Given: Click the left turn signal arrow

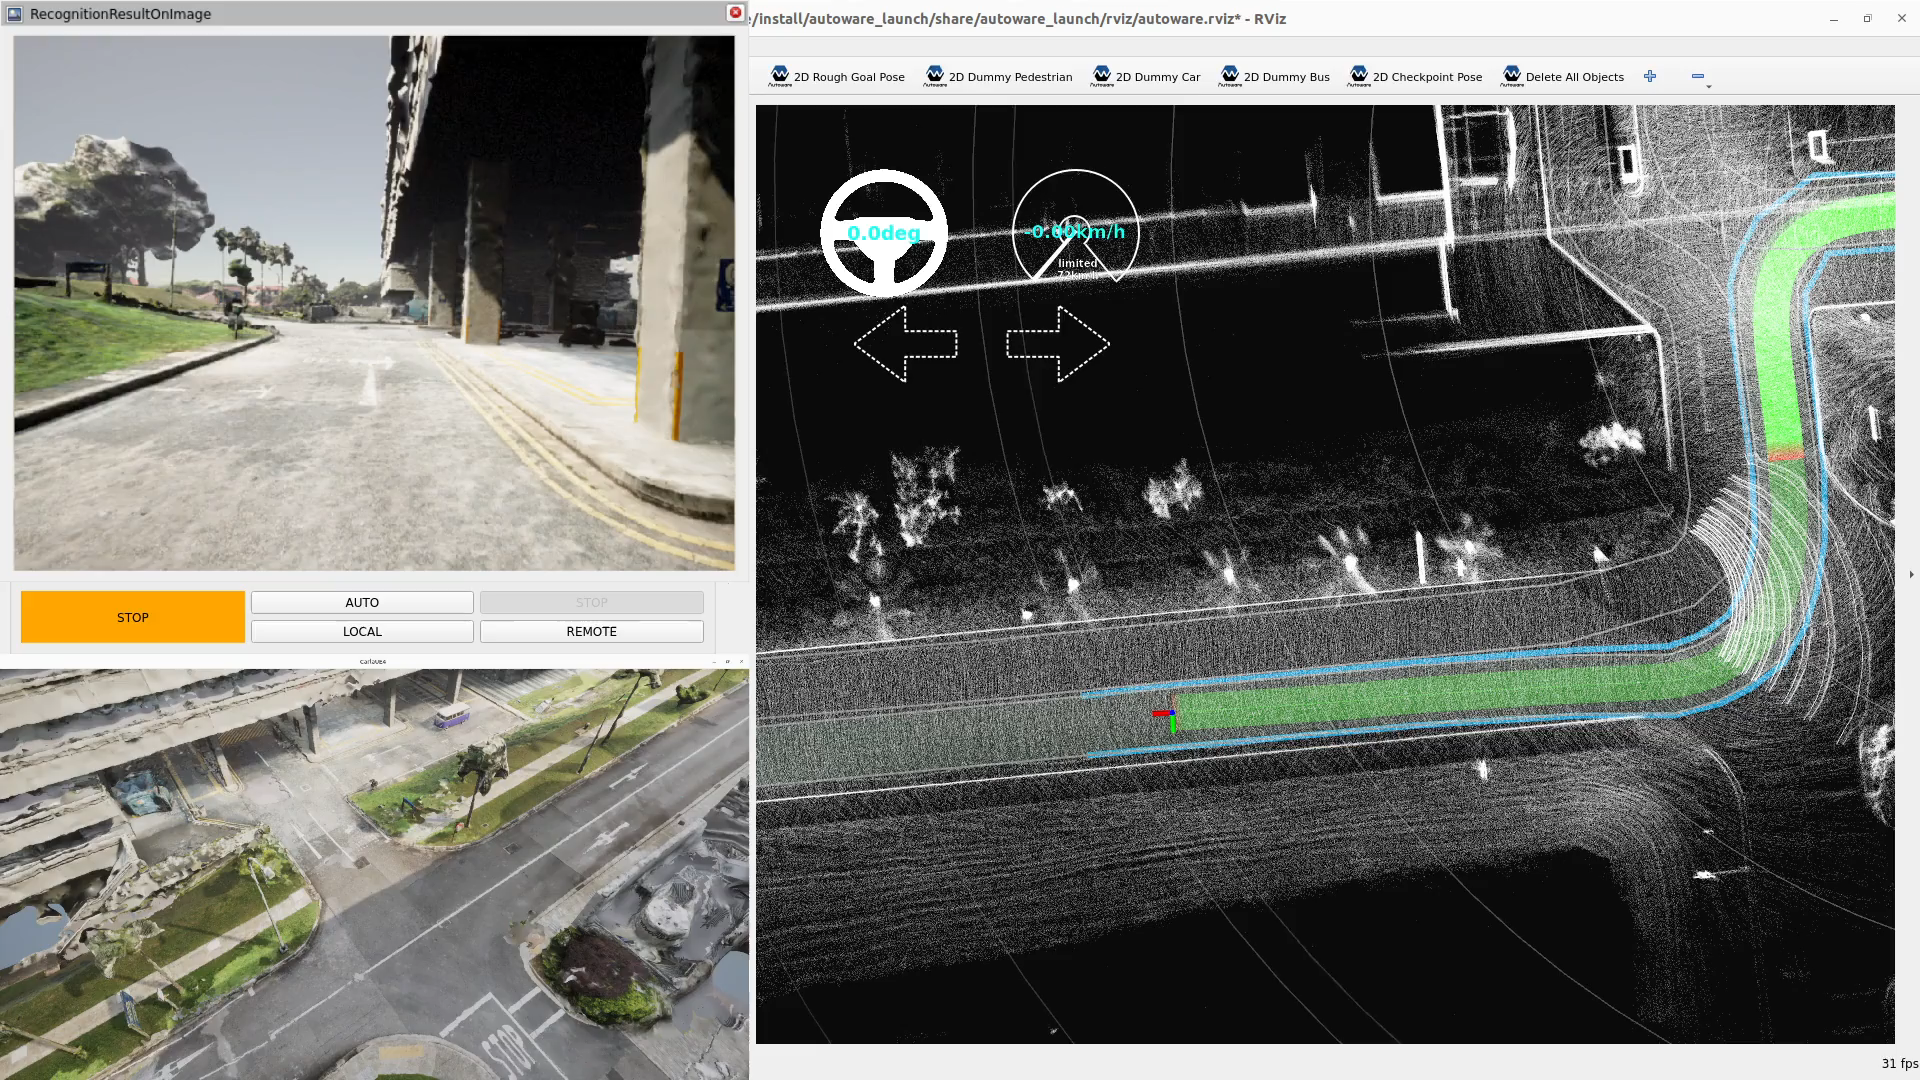Looking at the screenshot, I should tap(905, 344).
